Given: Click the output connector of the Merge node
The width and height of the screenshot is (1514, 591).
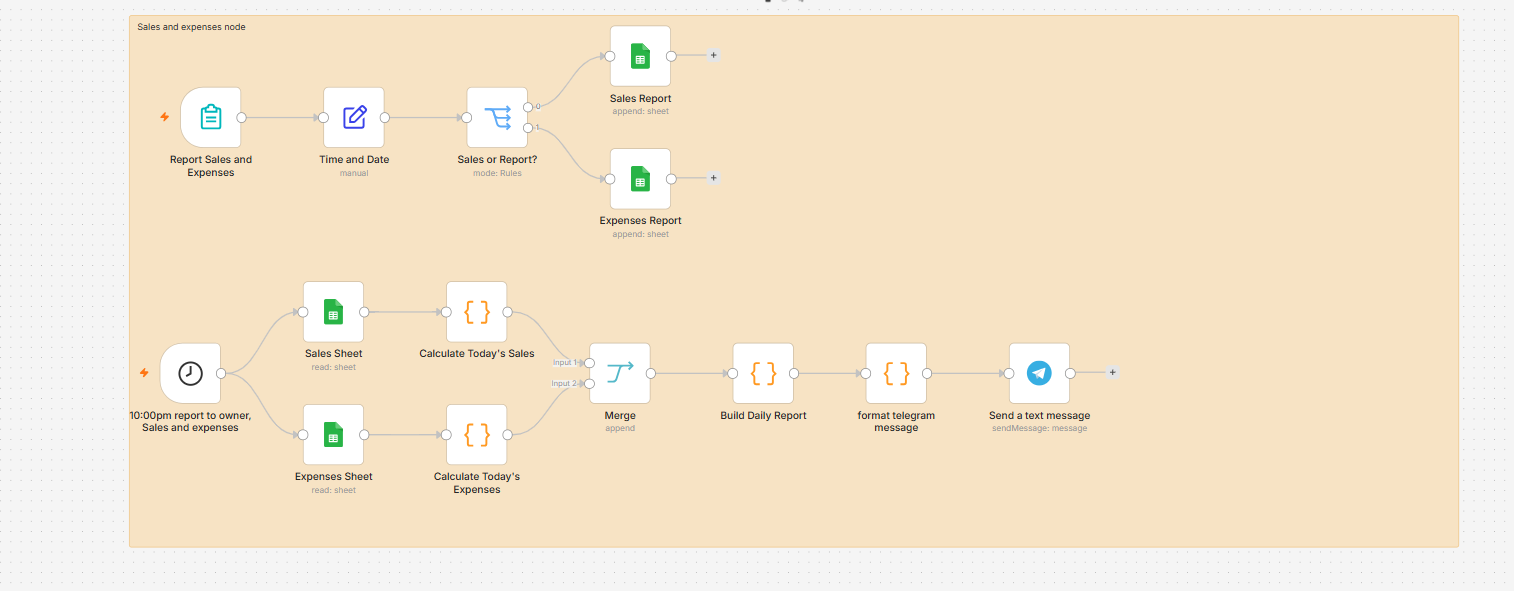Looking at the screenshot, I should (x=651, y=373).
